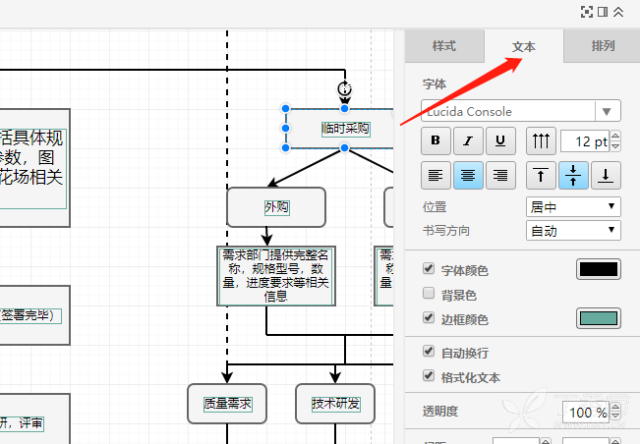Click the top-left resize handle of 临时采购
The height and width of the screenshot is (444, 640).
click(x=286, y=109)
